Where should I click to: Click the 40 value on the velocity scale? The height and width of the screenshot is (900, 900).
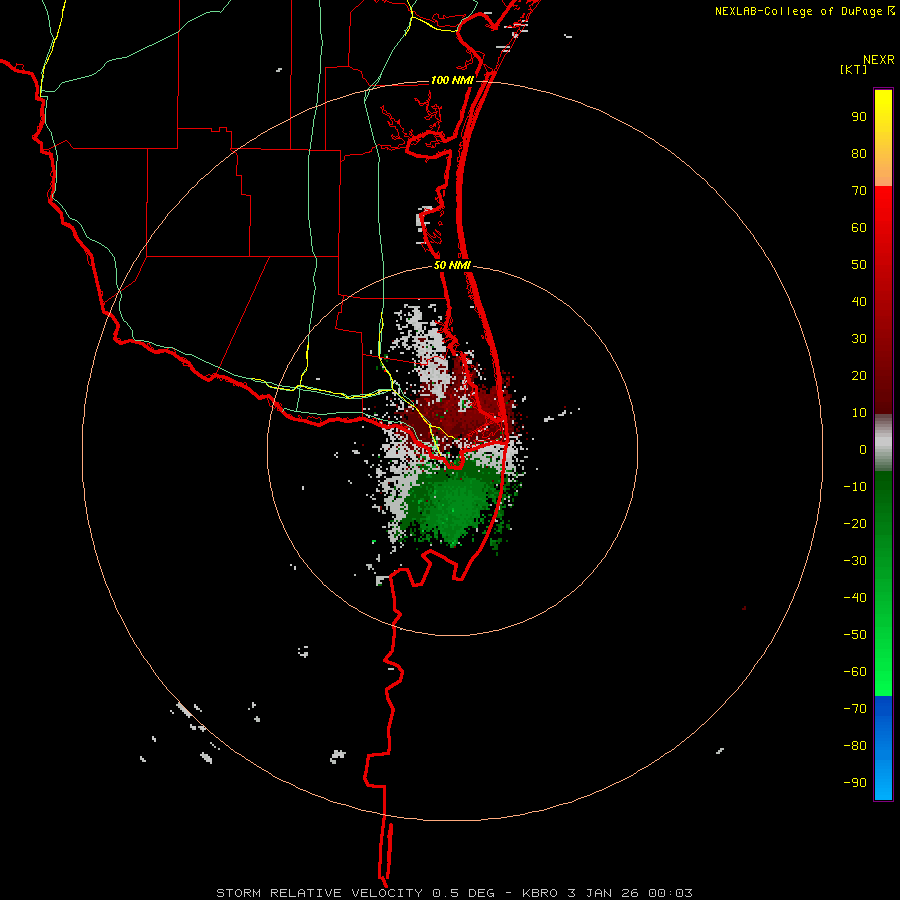(x=859, y=302)
